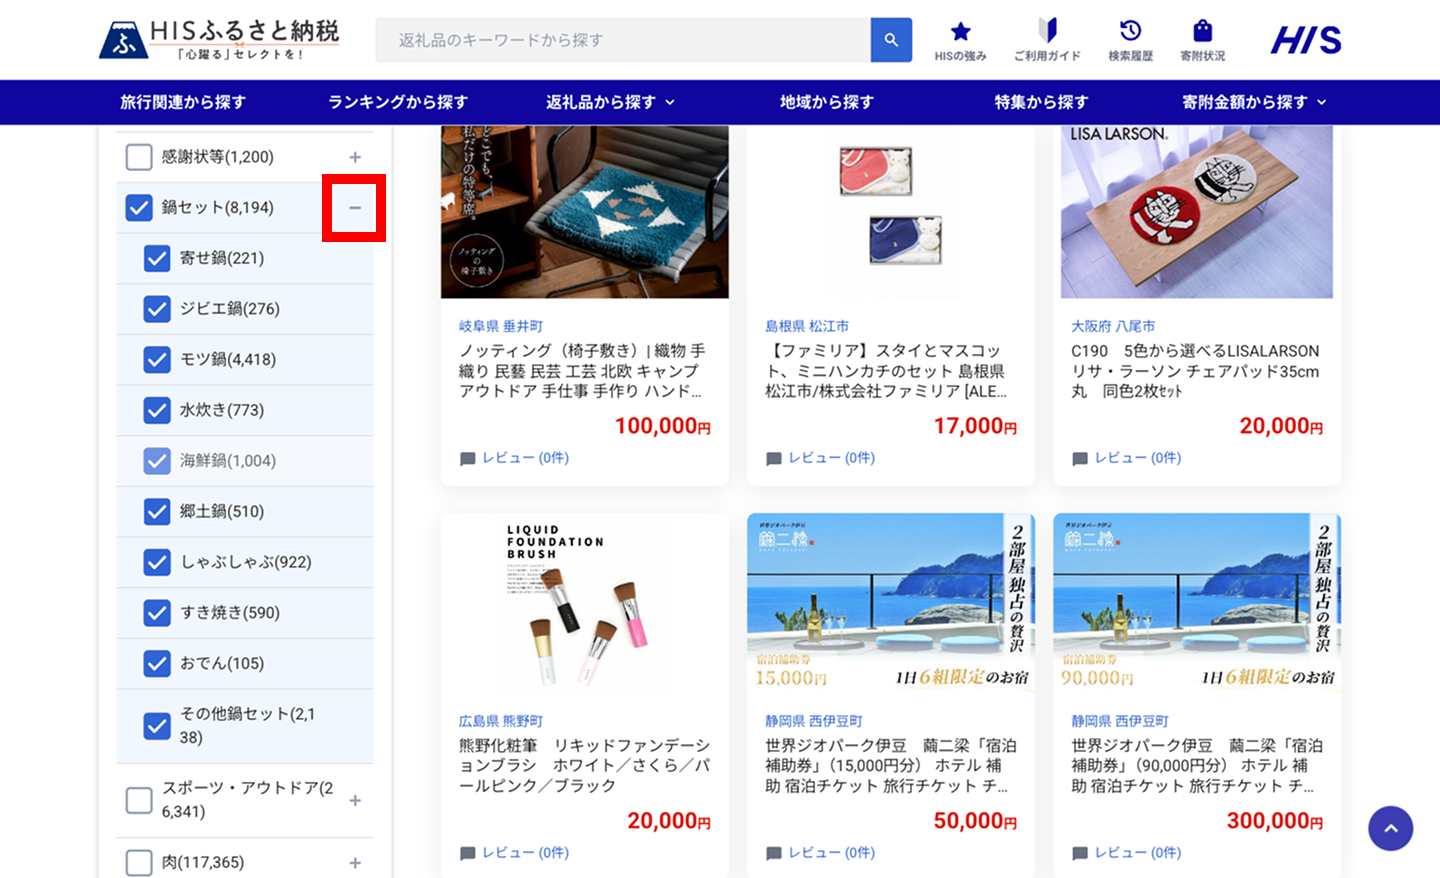Click the HIS logo top right
Screen dimensions: 1440x878
1304,39
